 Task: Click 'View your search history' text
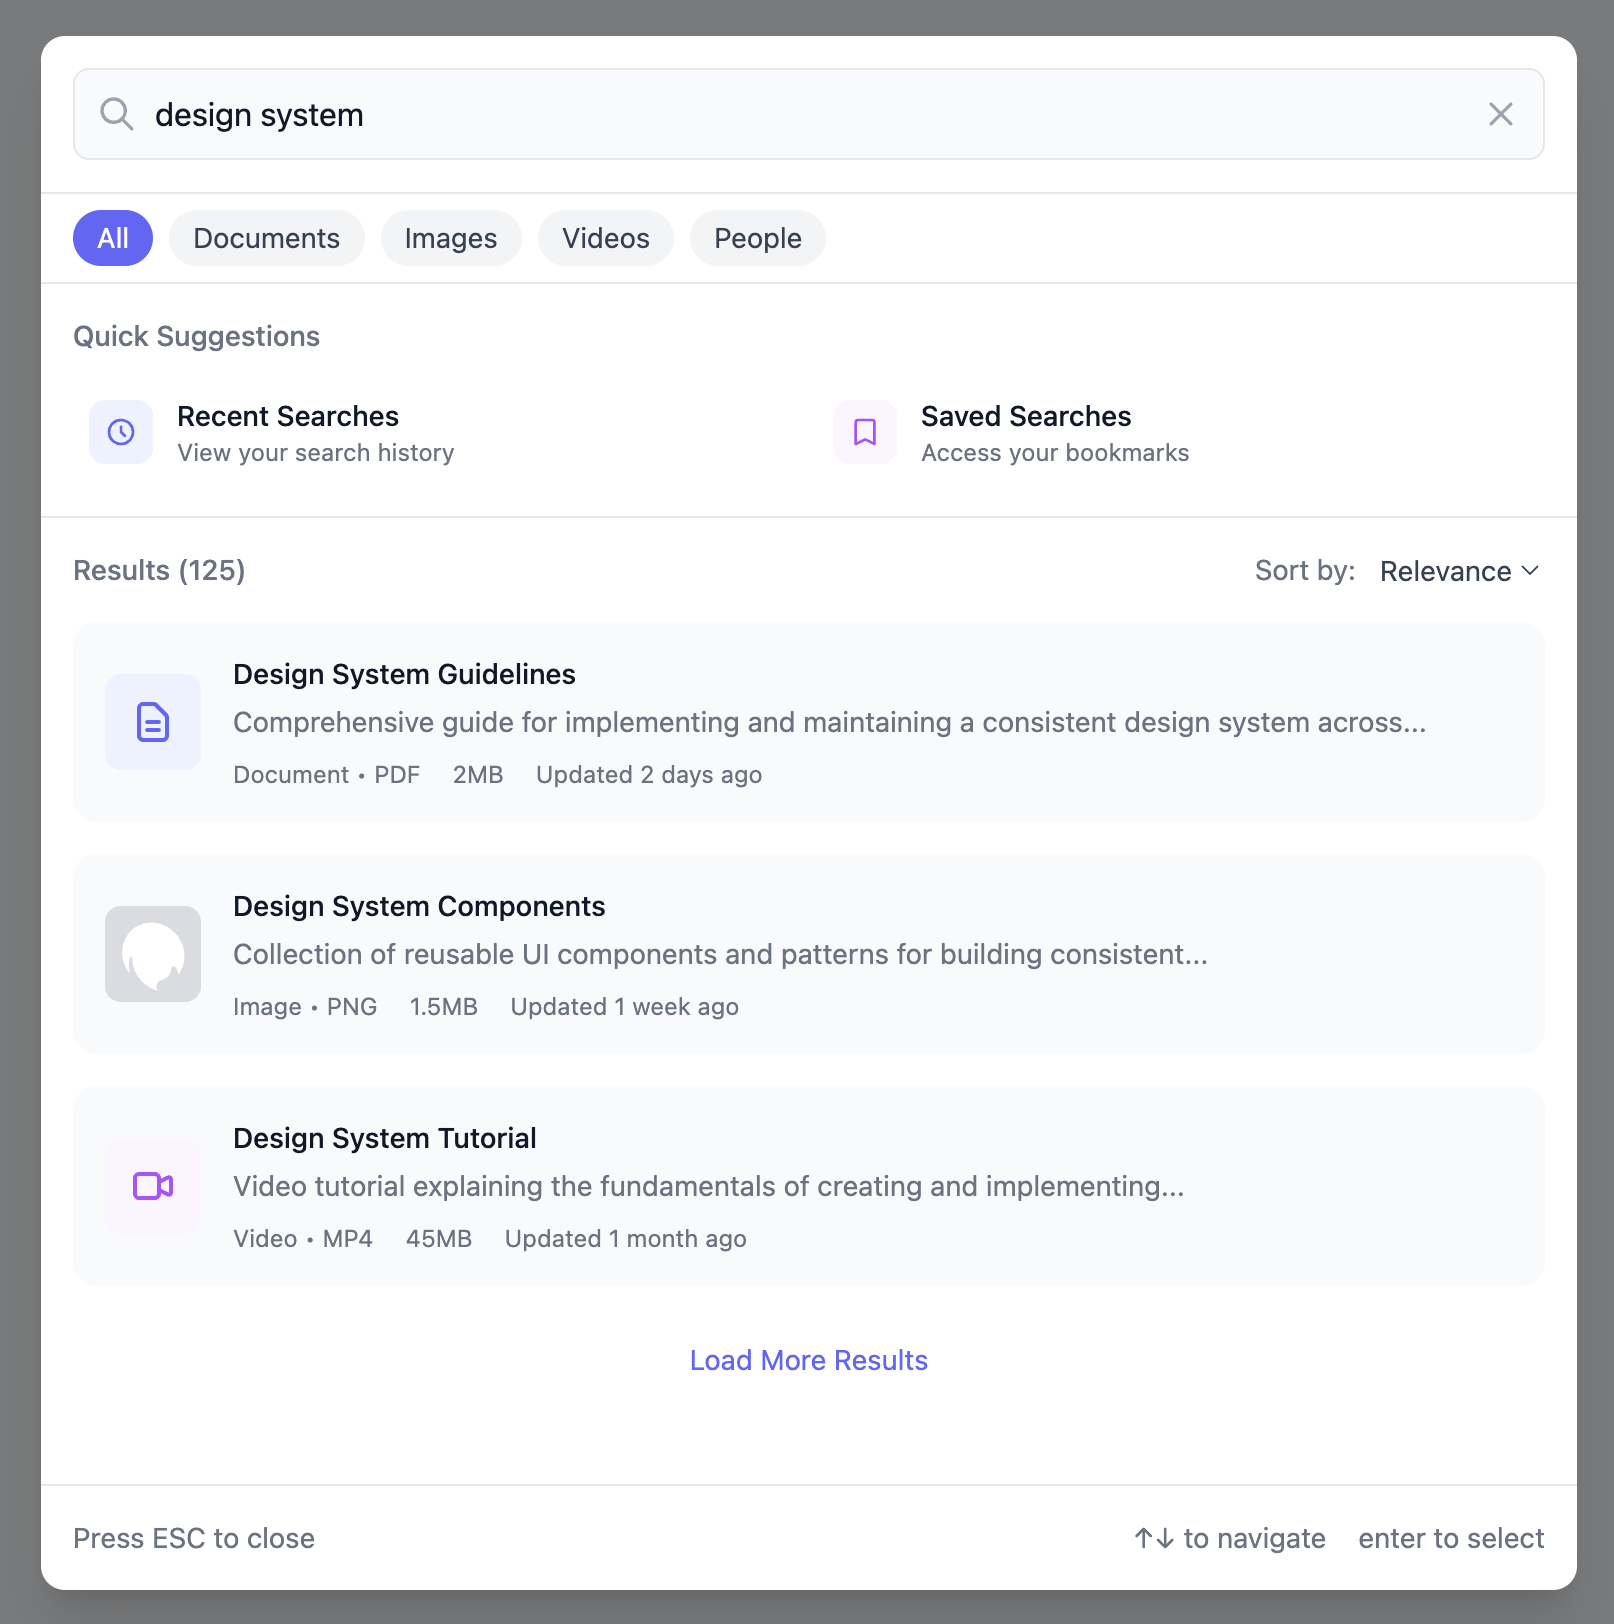(x=315, y=453)
